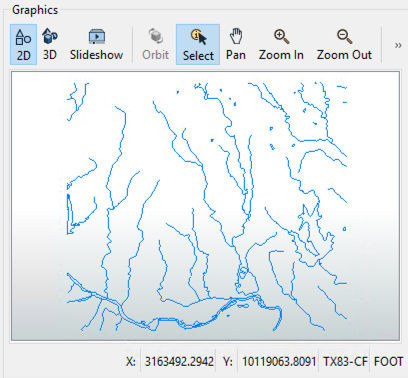Click the Graphics panel title

35,10
